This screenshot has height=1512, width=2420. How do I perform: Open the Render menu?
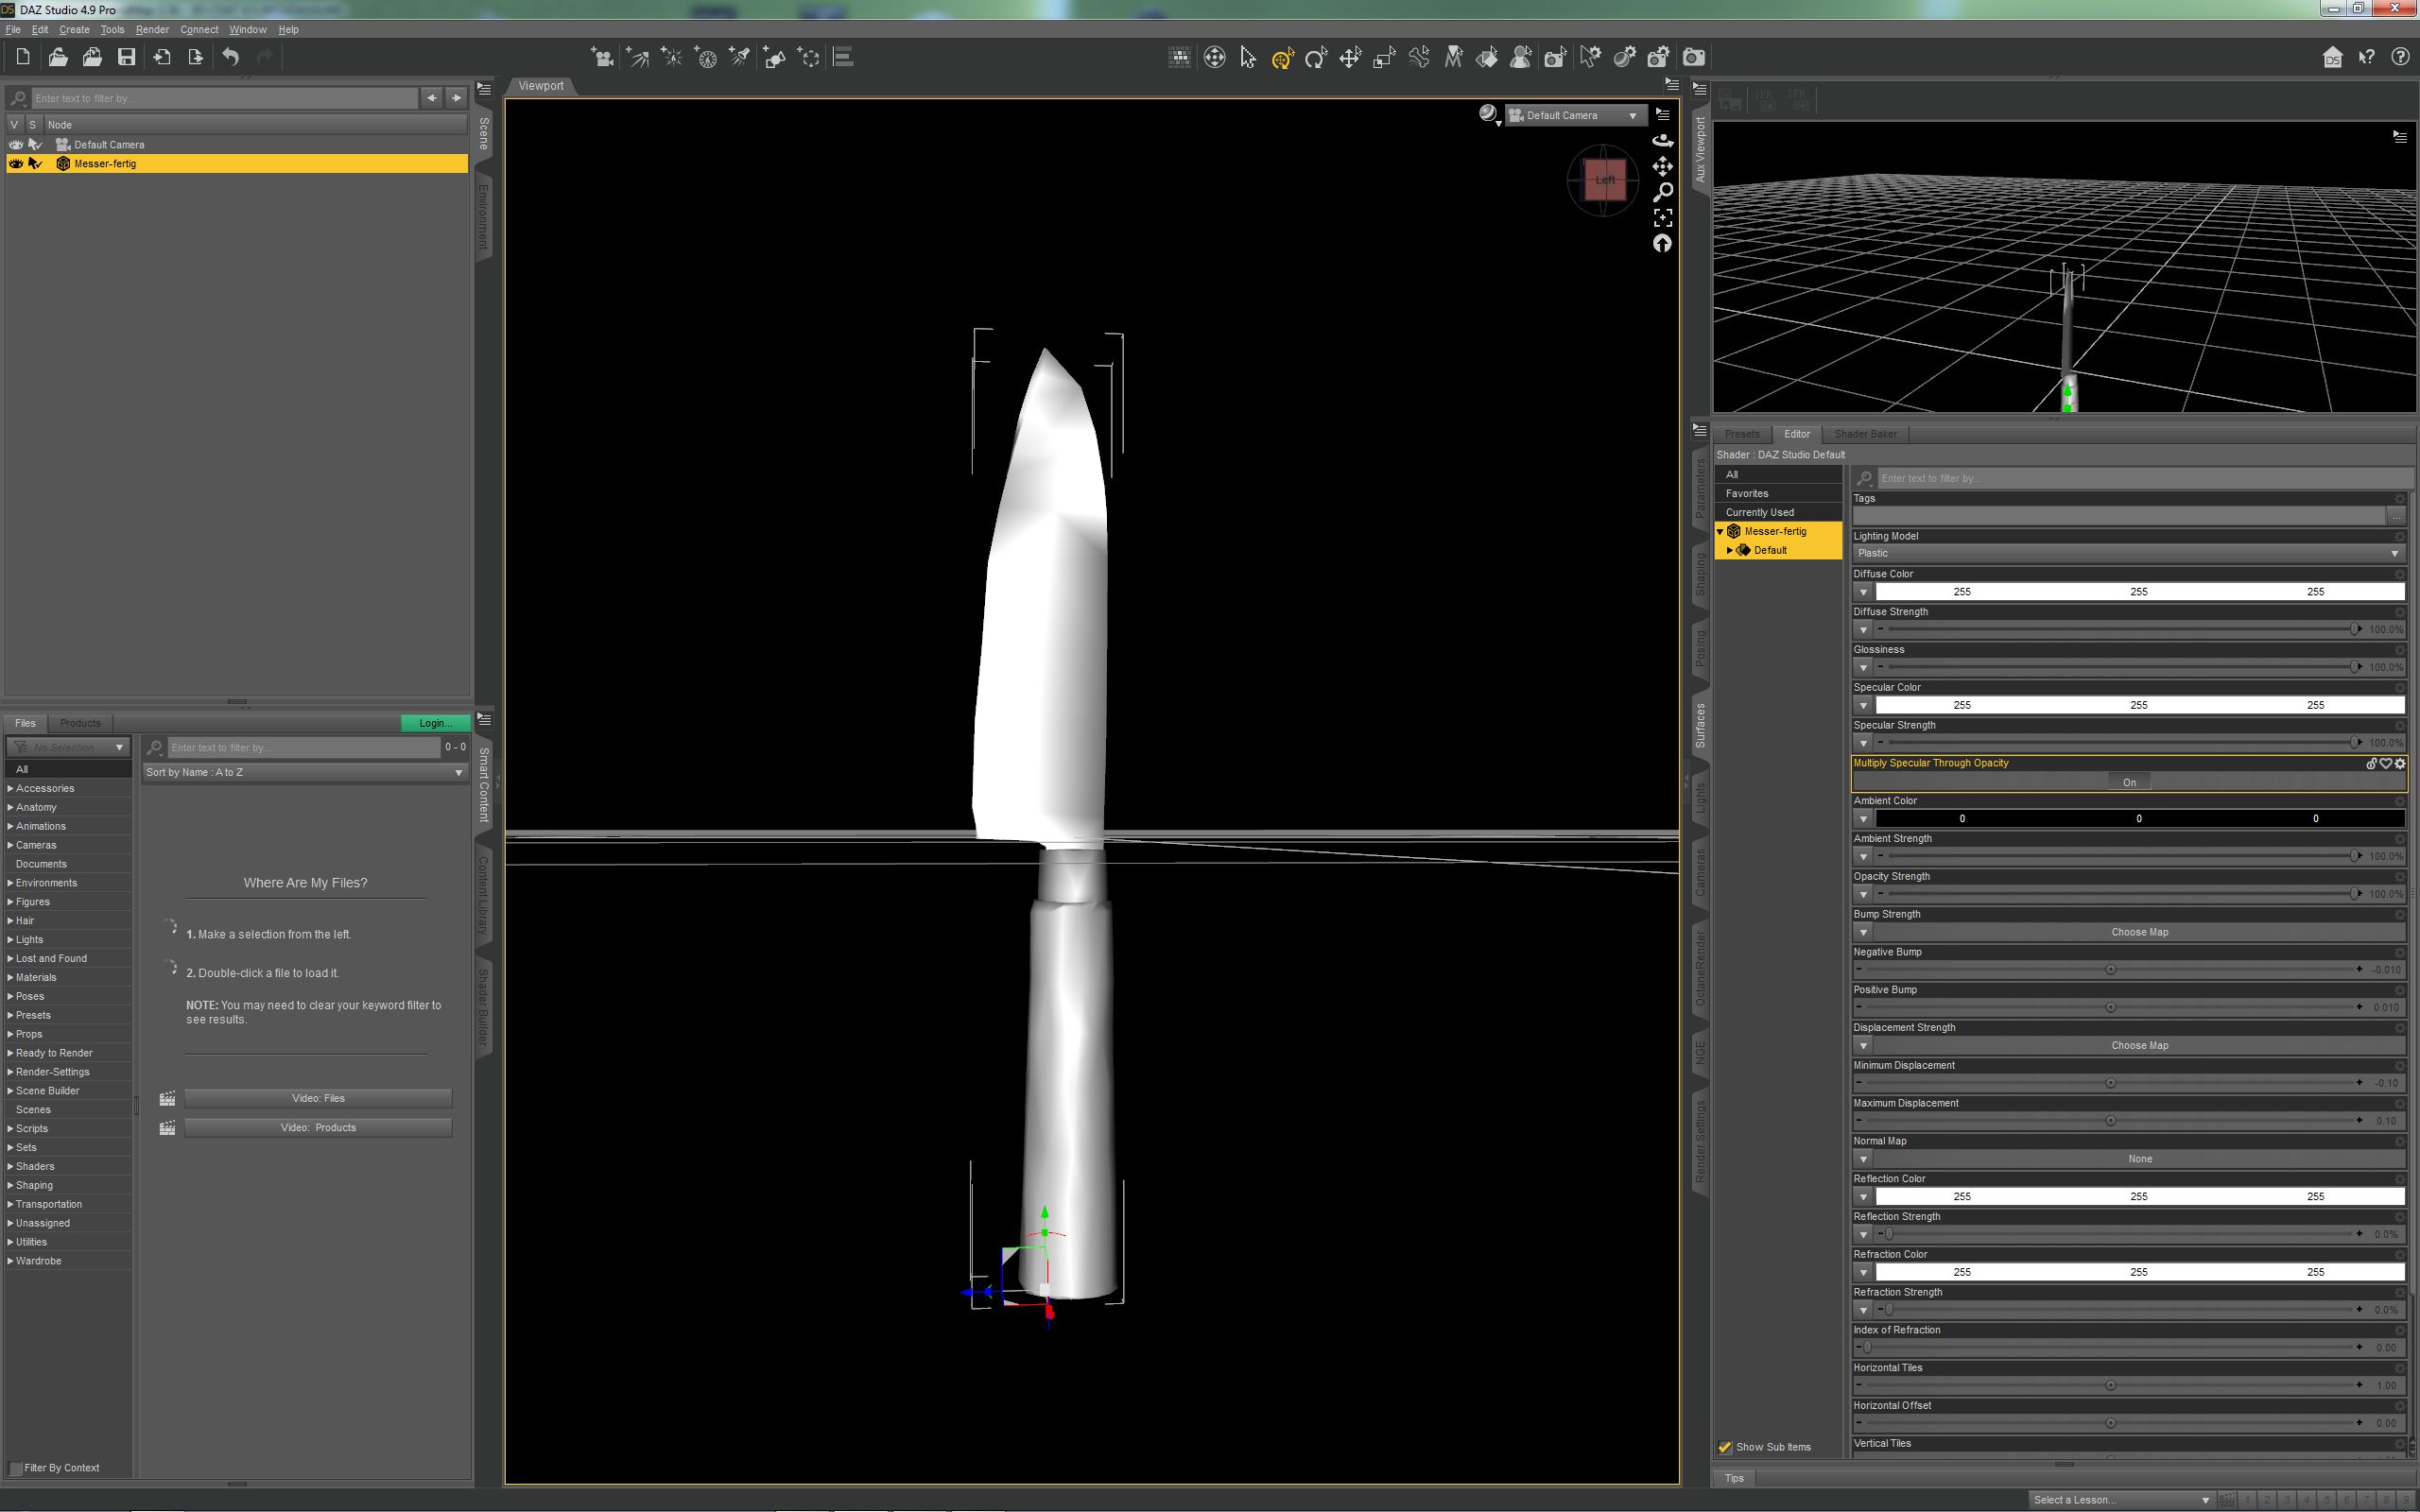click(x=152, y=30)
